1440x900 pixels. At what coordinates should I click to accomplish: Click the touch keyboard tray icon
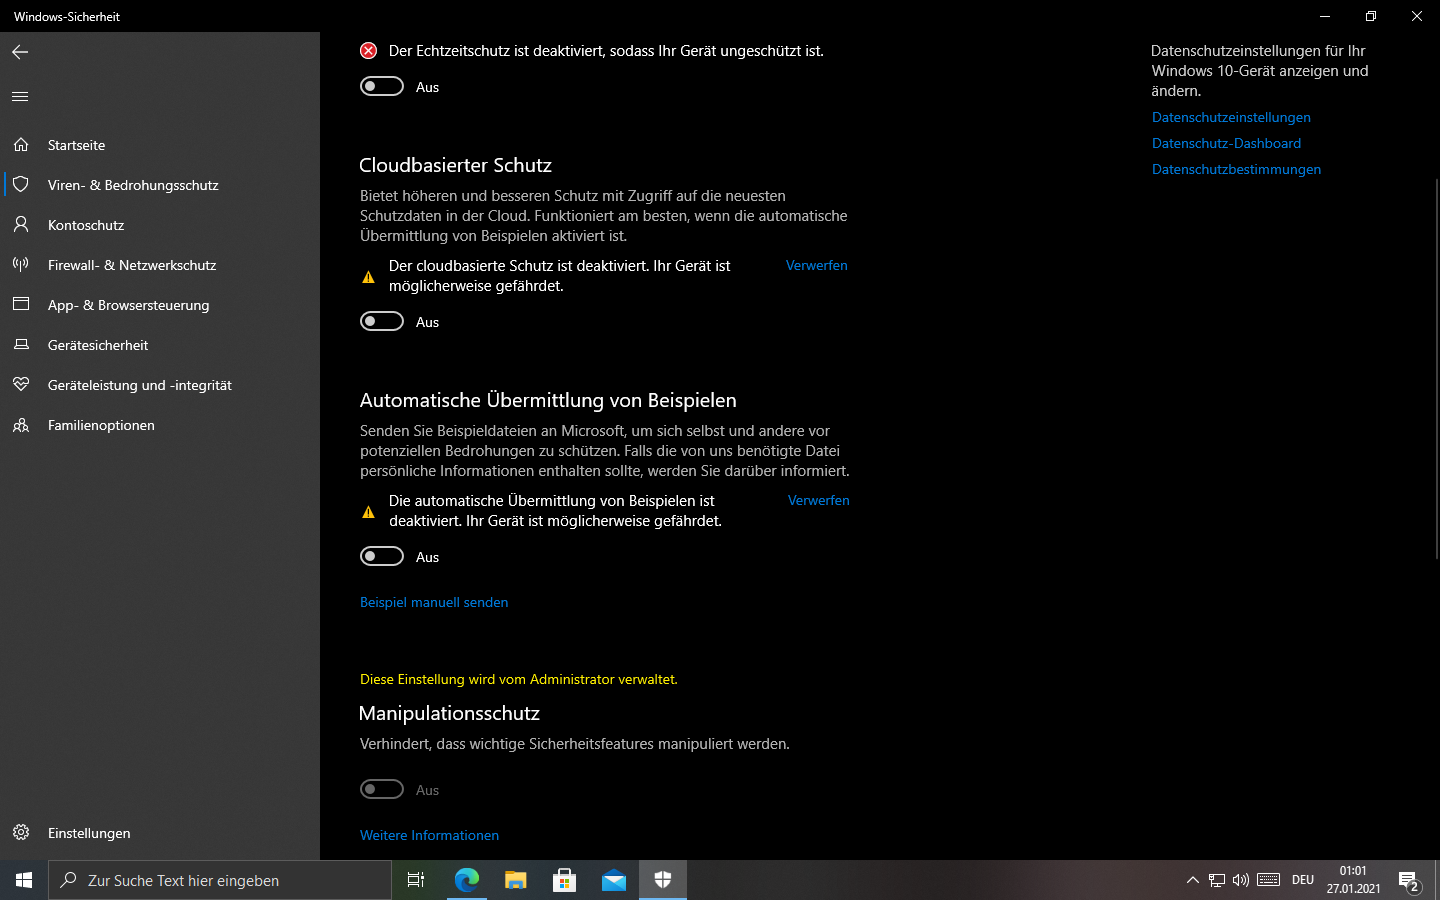pyautogui.click(x=1269, y=880)
